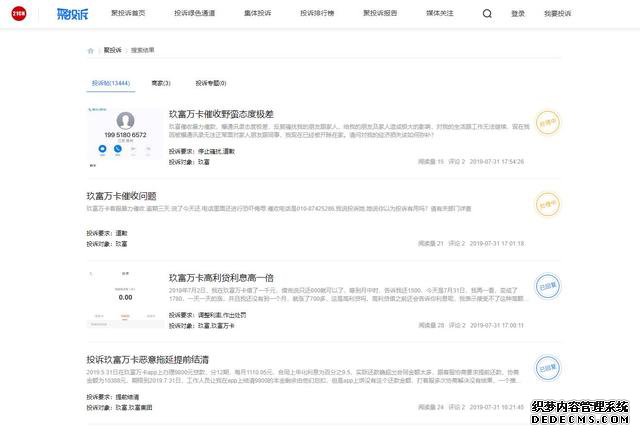Screen dimensions: 640x434
Task: Go to 集体投诉 in the navigation
Action: (x=258, y=13)
